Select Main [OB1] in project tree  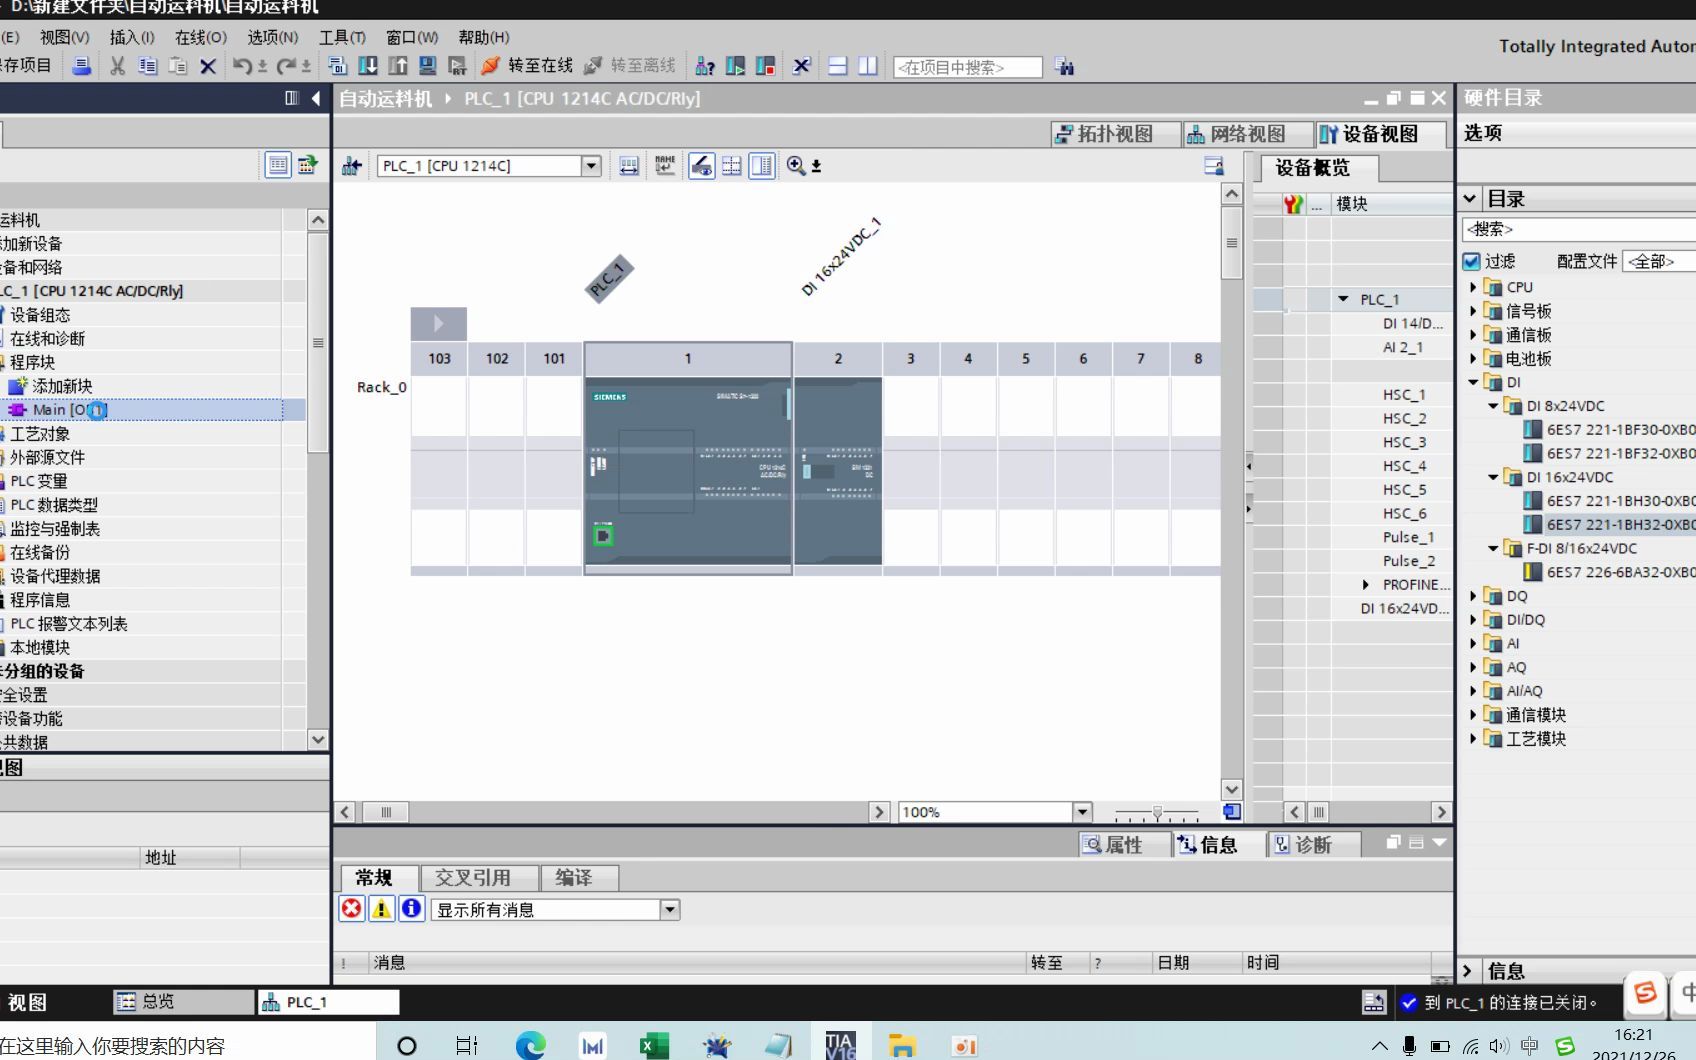[x=70, y=410]
